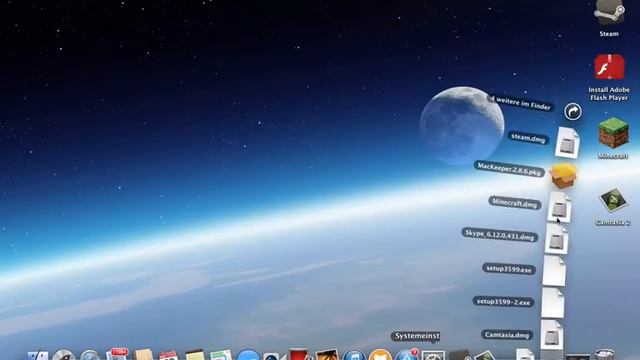Open the Minecraft.dmg disk image icon
640x360 pixels.
pyautogui.click(x=559, y=207)
